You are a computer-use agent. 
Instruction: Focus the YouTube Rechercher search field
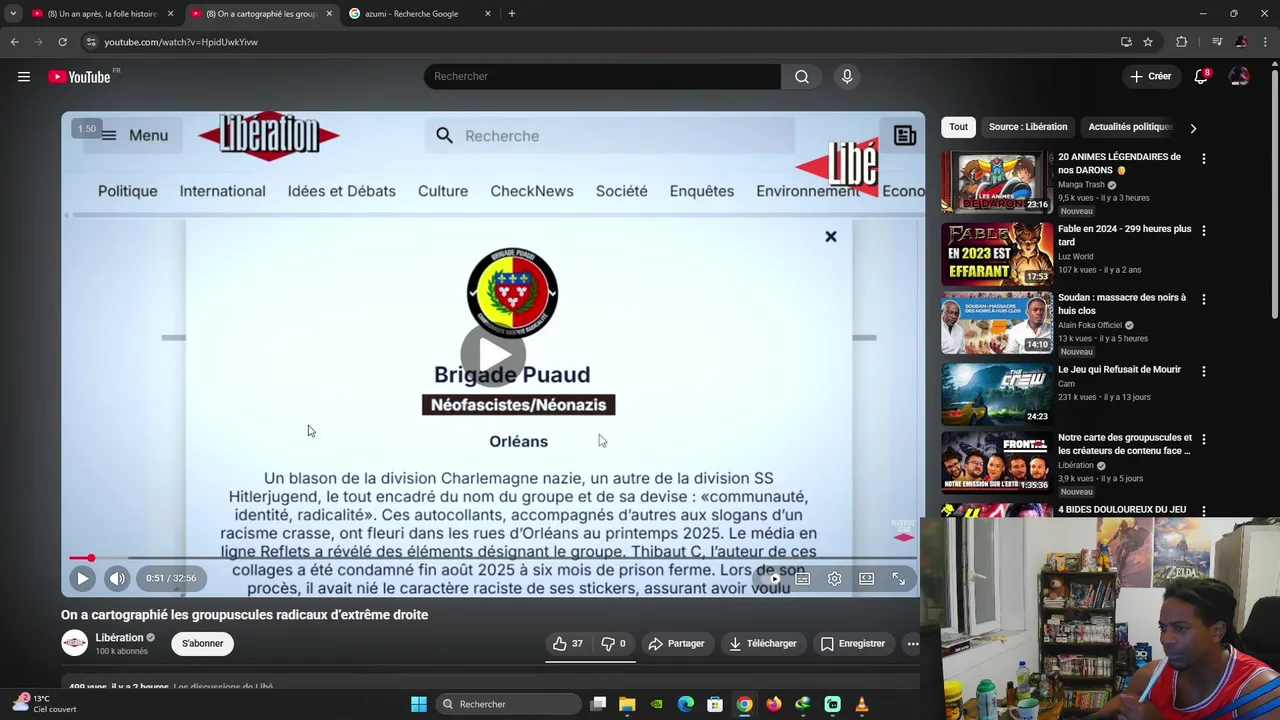pyautogui.click(x=602, y=76)
